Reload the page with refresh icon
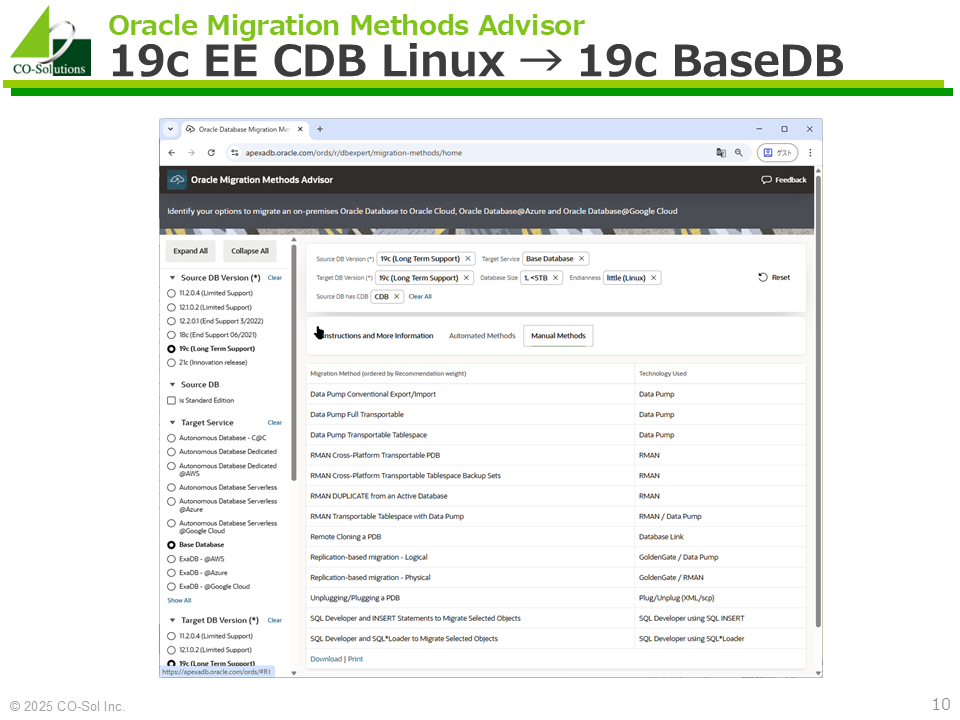The width and height of the screenshot is (960, 720). pyautogui.click(x=211, y=152)
